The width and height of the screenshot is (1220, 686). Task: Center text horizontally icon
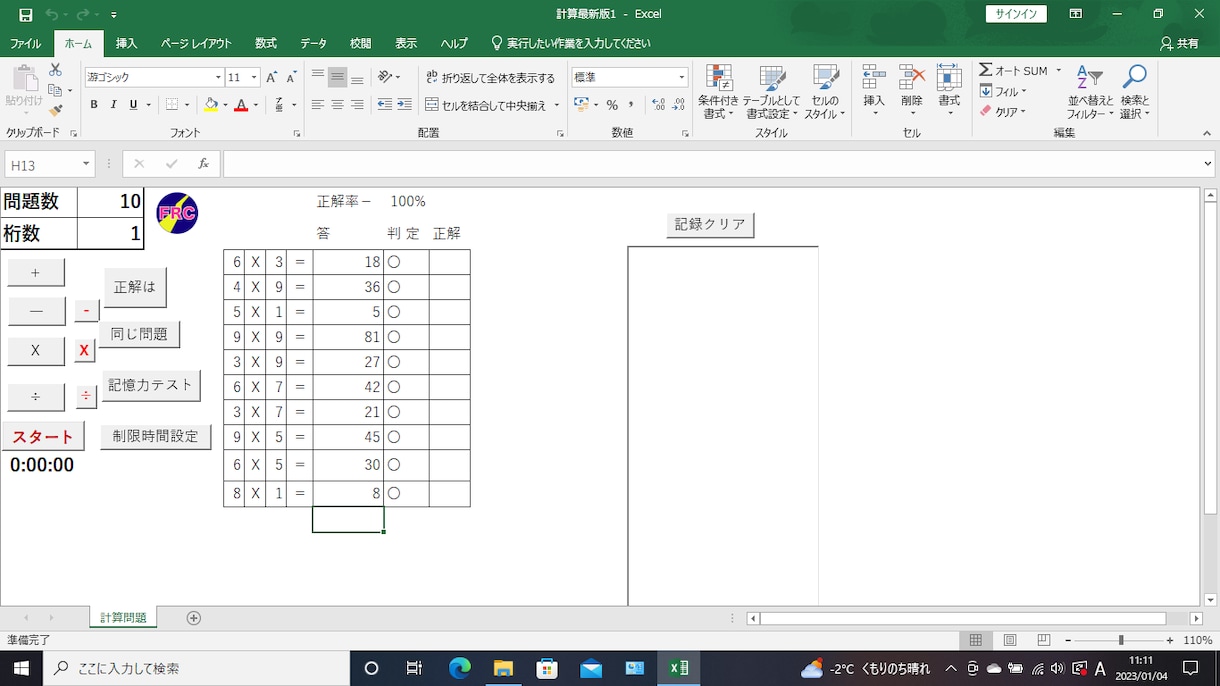(337, 105)
